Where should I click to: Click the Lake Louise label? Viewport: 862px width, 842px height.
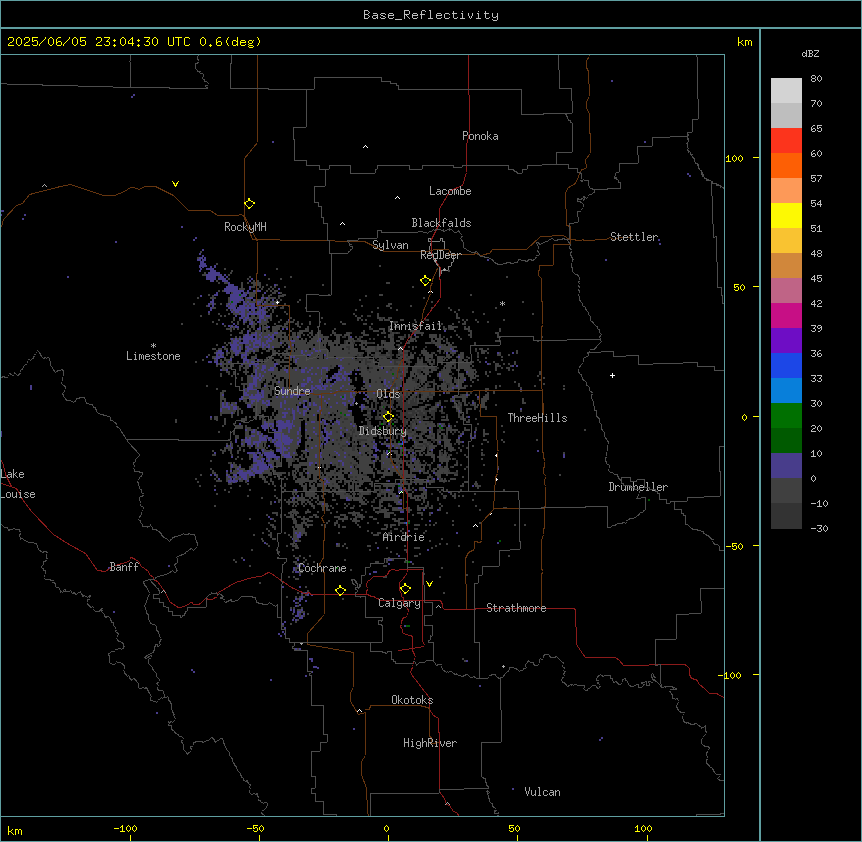point(18,484)
